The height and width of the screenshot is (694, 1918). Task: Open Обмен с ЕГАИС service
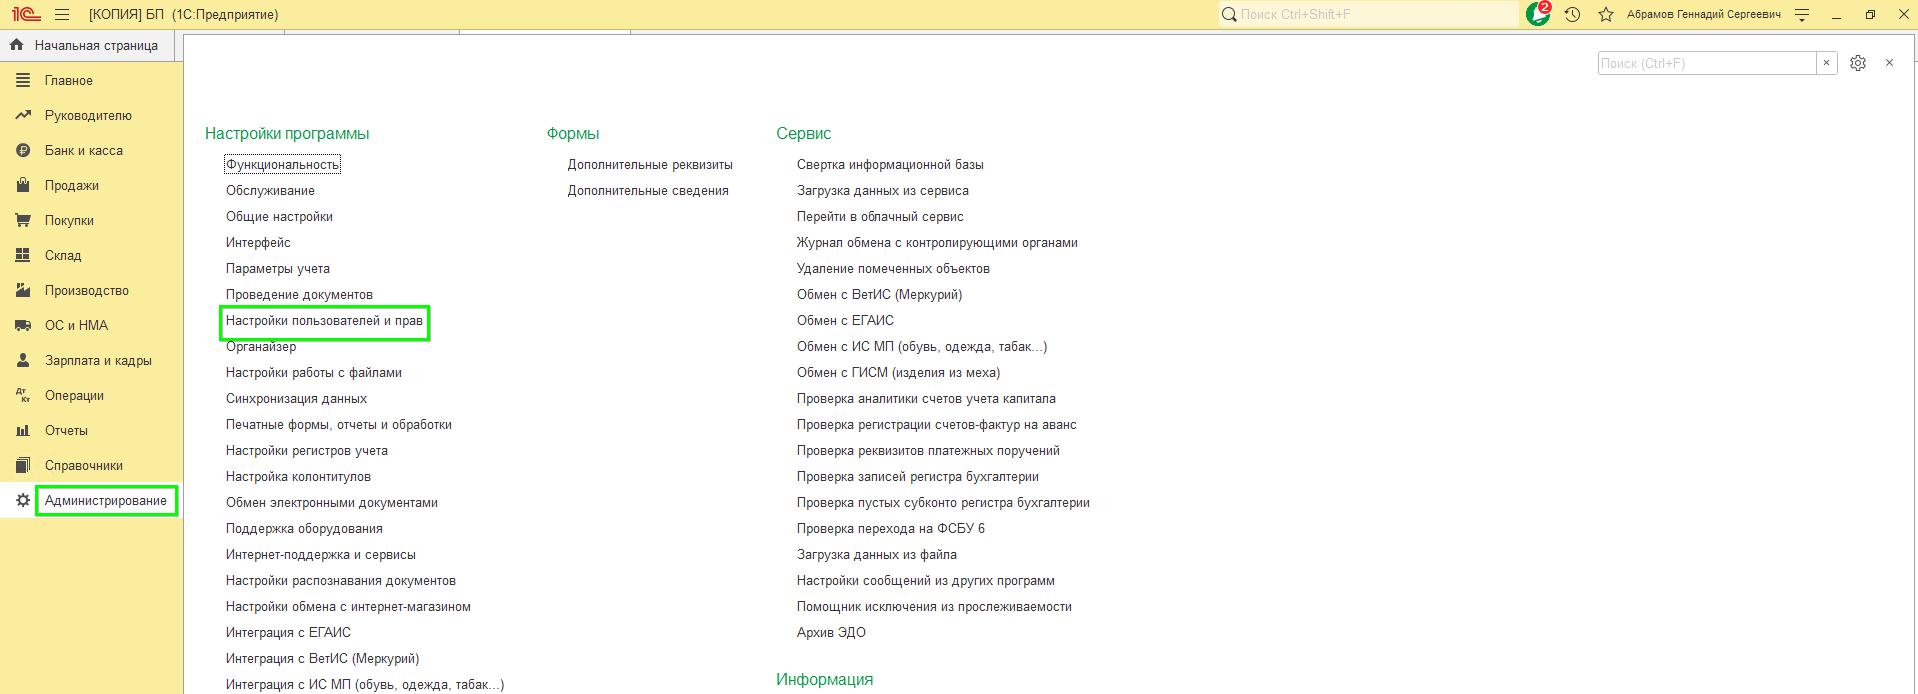click(x=845, y=320)
